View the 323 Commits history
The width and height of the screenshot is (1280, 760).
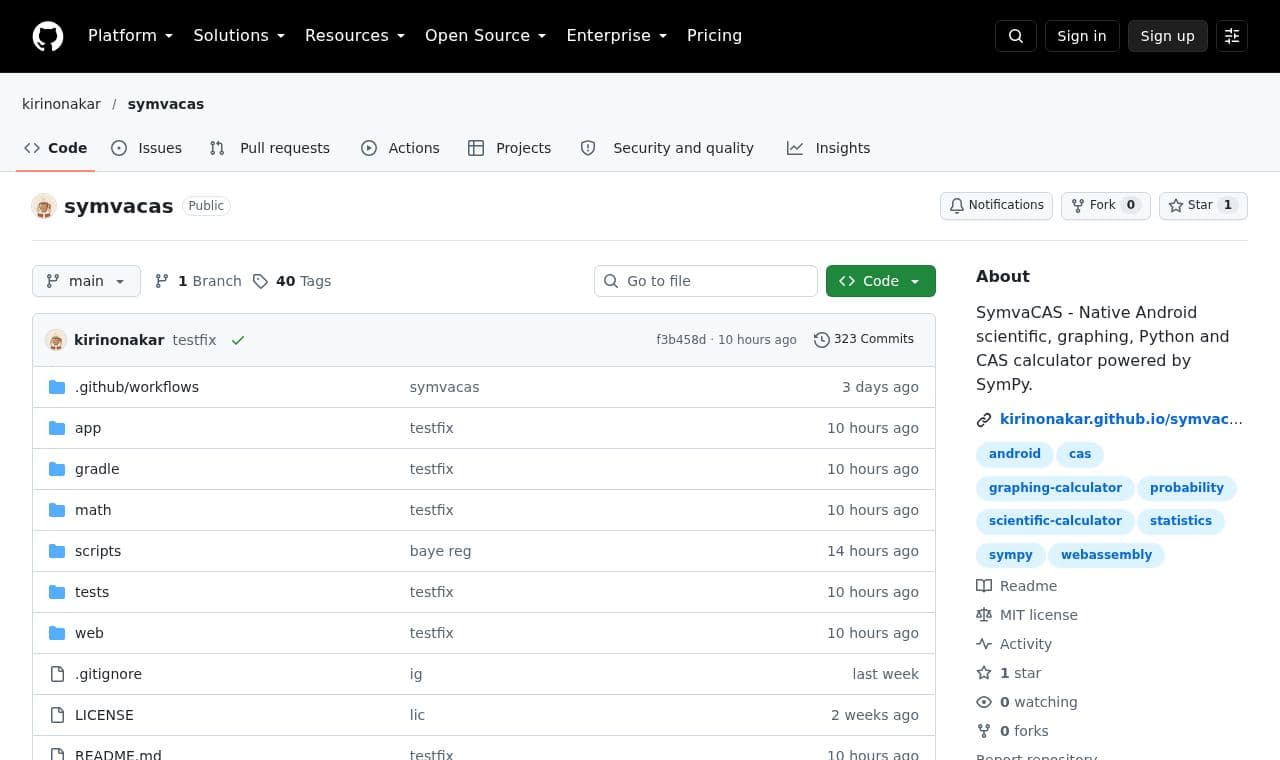[864, 340]
